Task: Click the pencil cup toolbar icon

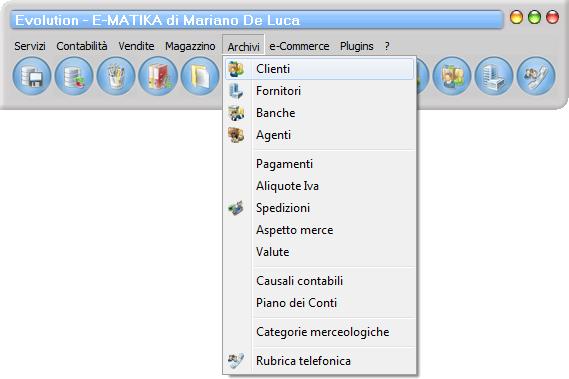Action: [x=116, y=76]
